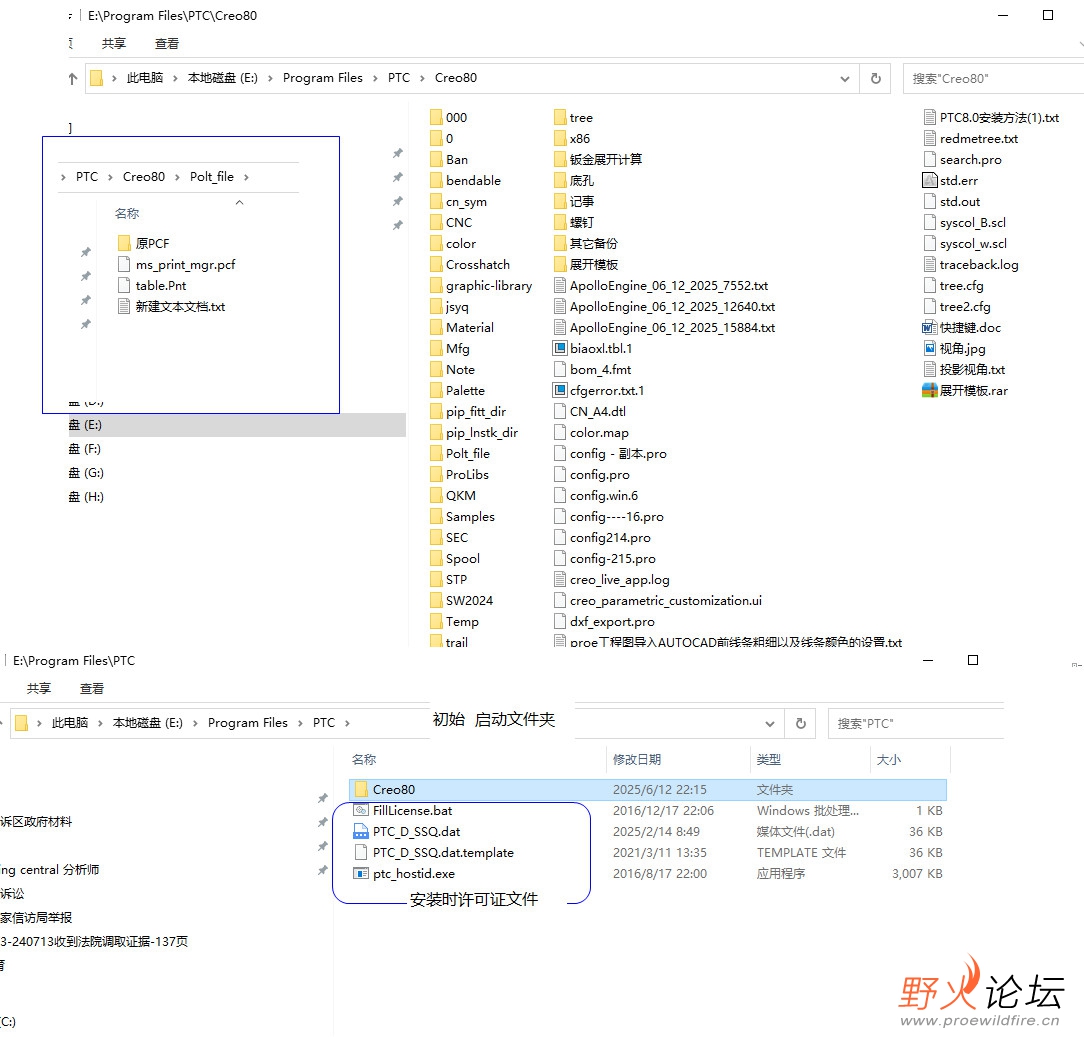The width and height of the screenshot is (1084, 1037).
Task: Click the ms_print_mgr.pcf file icon
Action: tap(124, 265)
